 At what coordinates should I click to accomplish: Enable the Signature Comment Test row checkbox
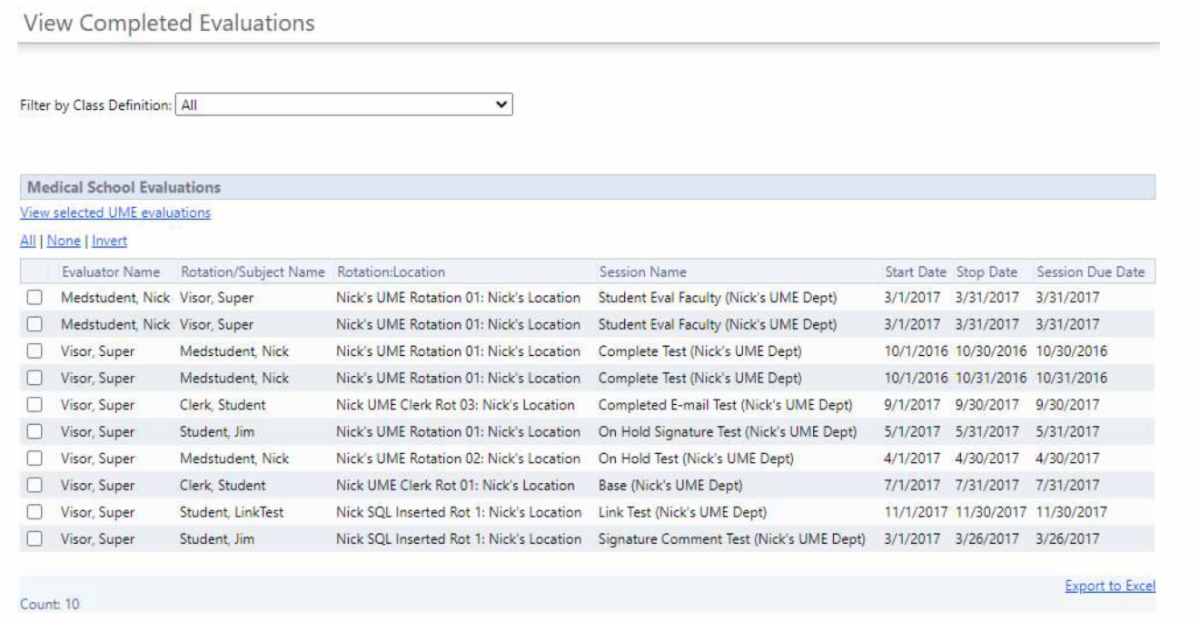pyautogui.click(x=35, y=540)
